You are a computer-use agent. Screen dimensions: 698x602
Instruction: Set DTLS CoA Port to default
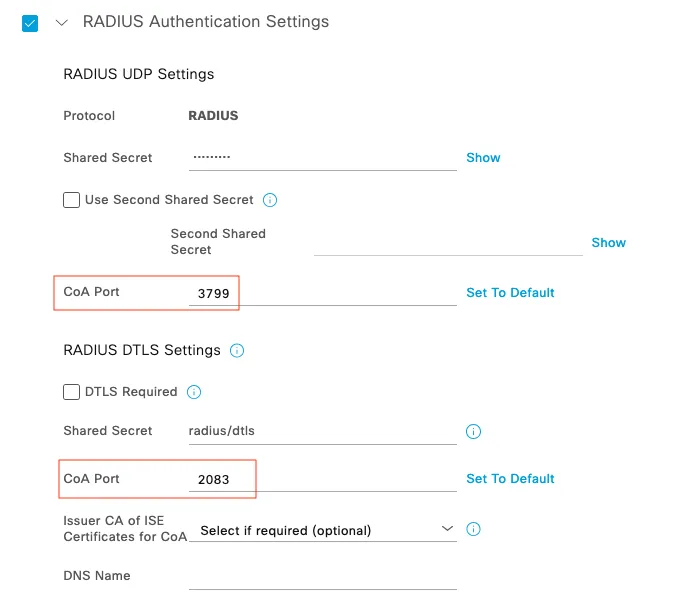510,479
